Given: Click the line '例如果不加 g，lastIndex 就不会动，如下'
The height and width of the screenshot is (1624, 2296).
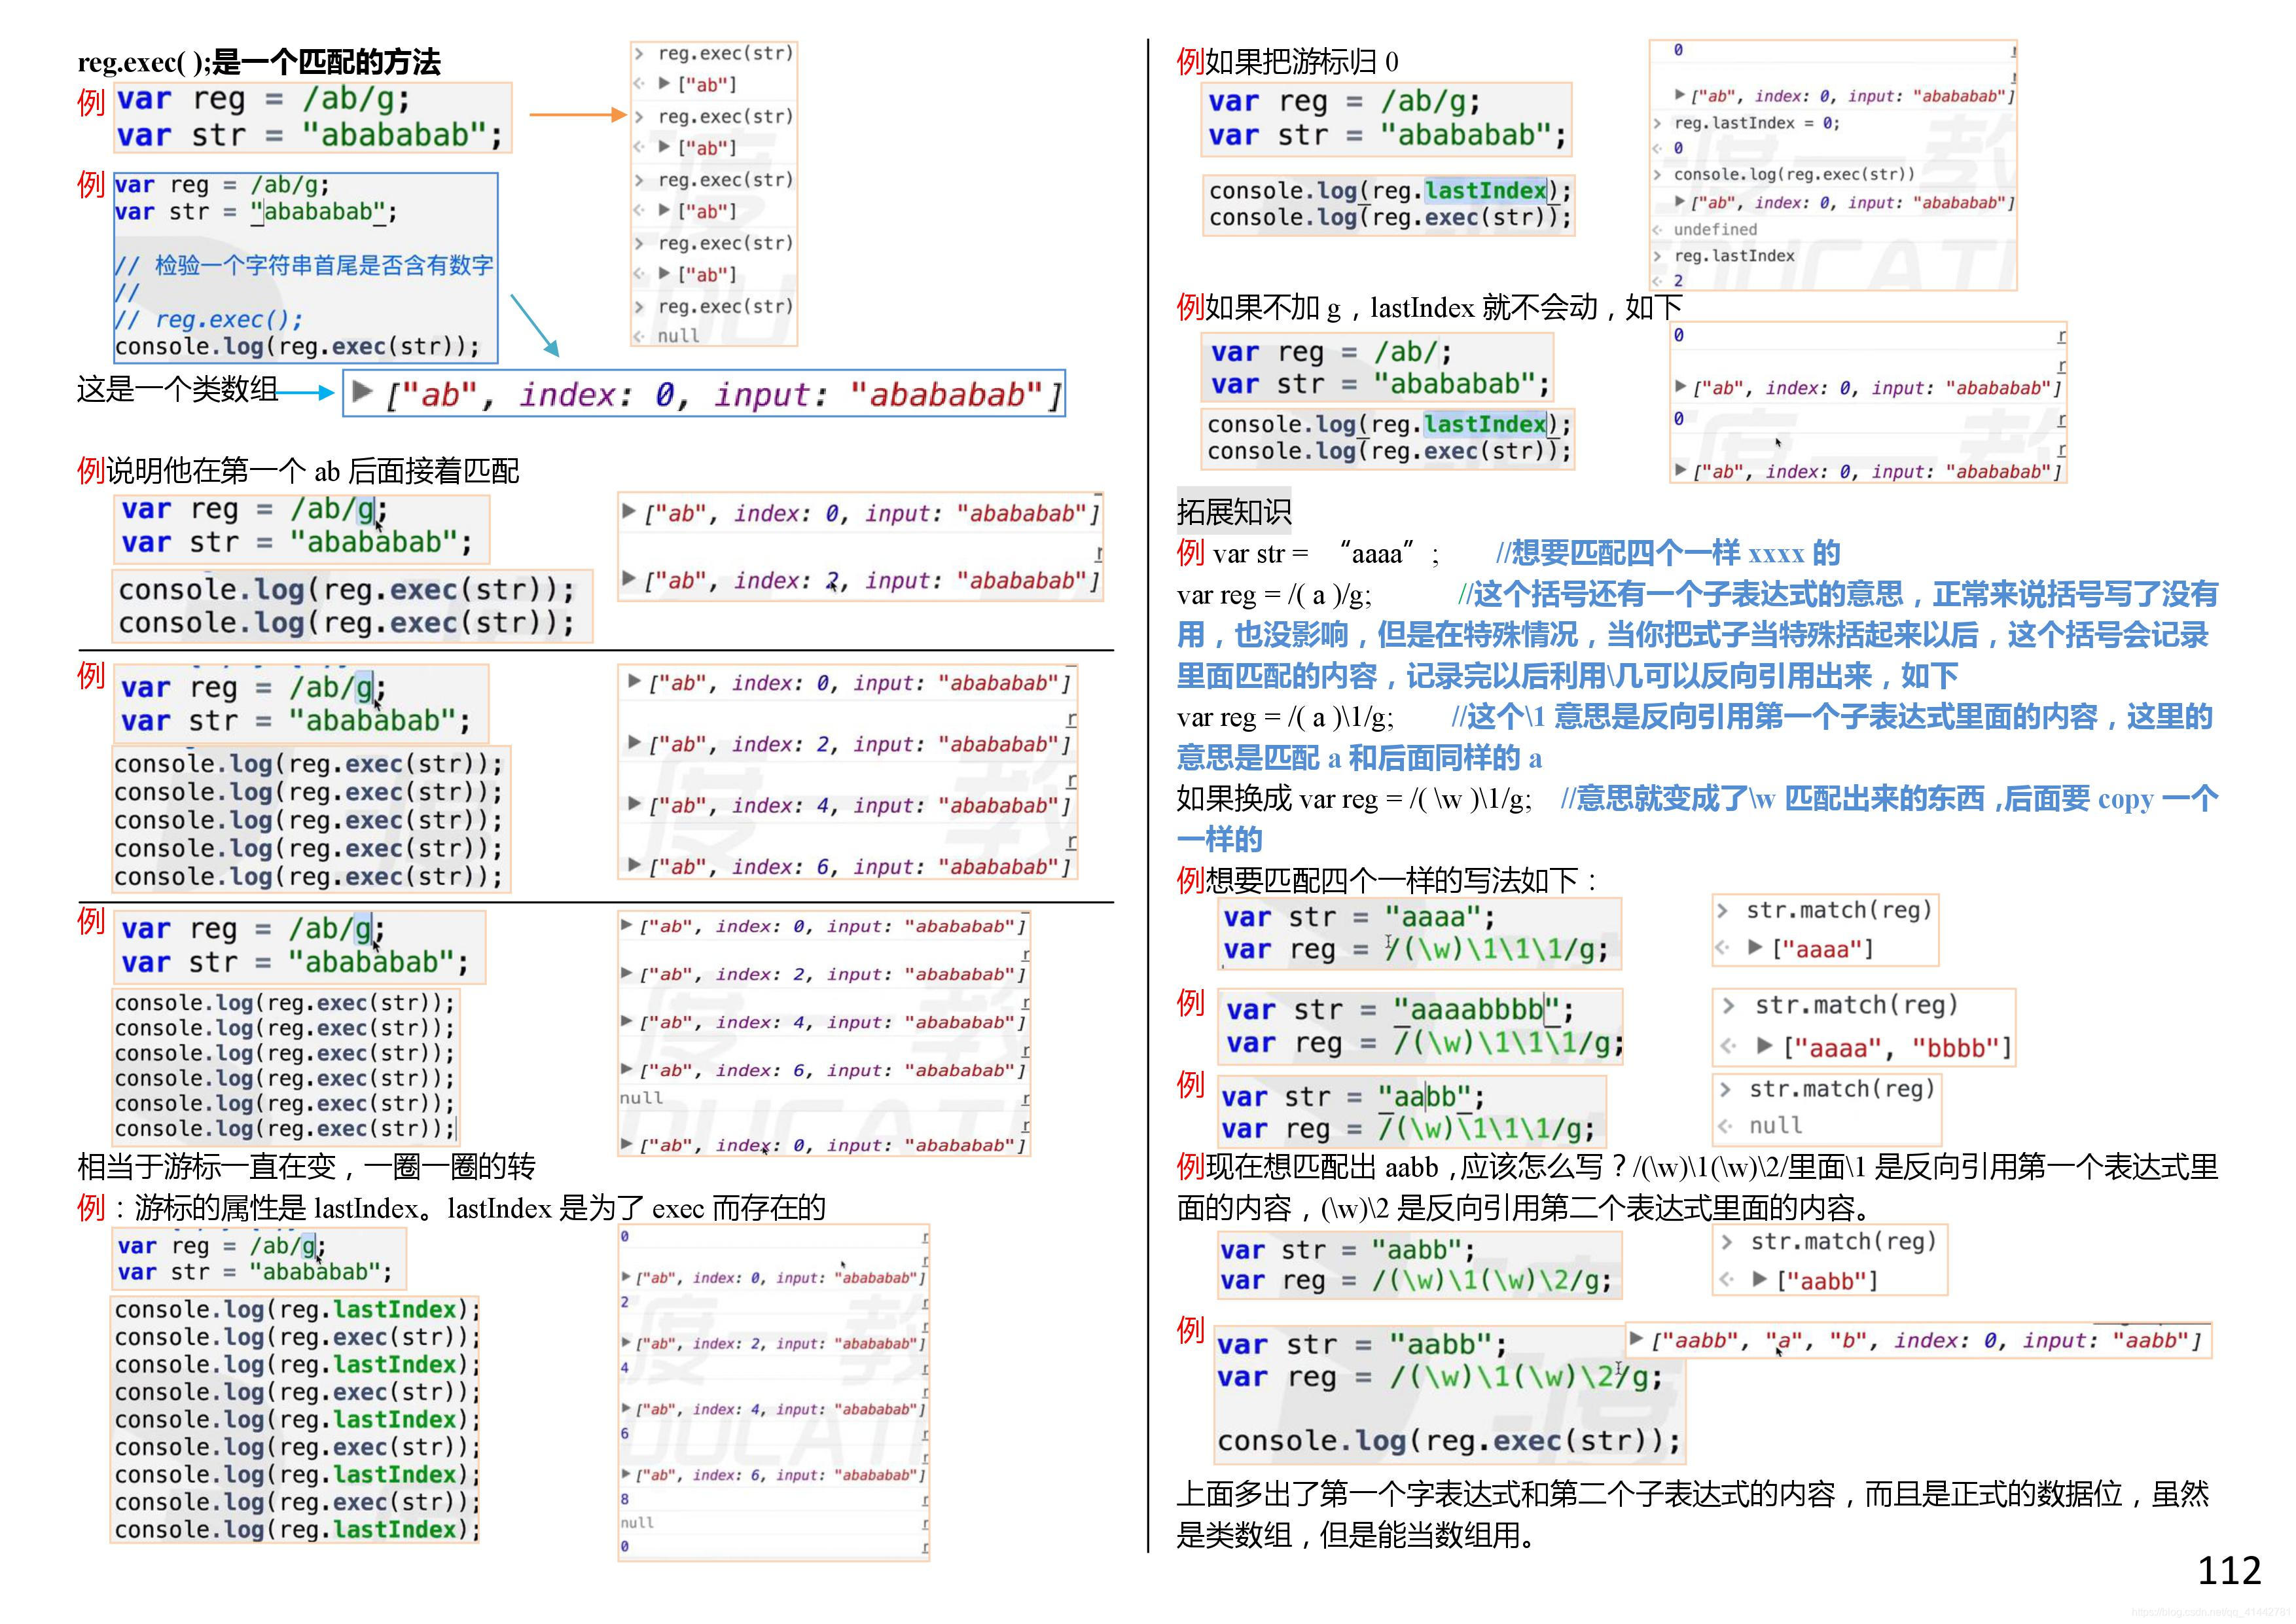Looking at the screenshot, I should click(1430, 307).
